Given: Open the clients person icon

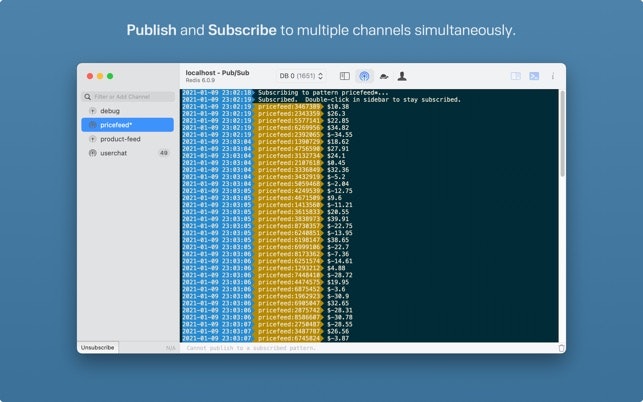Looking at the screenshot, I should [x=402, y=76].
